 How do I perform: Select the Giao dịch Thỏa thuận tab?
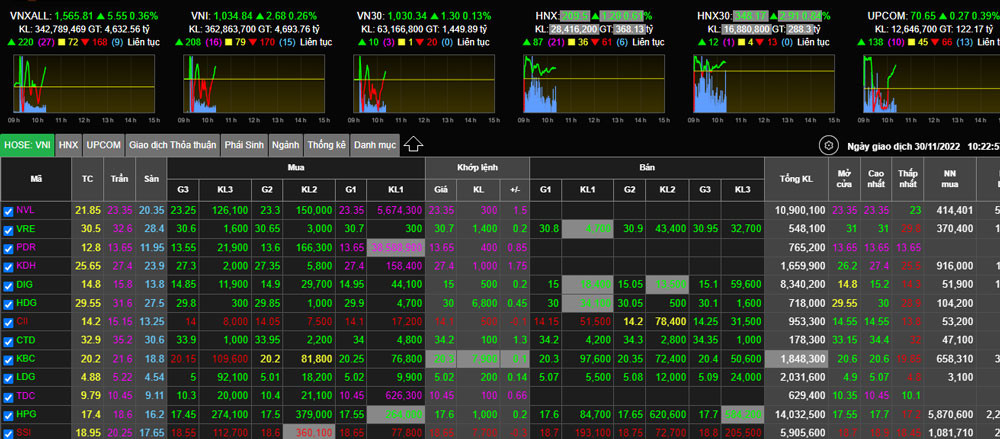point(172,145)
